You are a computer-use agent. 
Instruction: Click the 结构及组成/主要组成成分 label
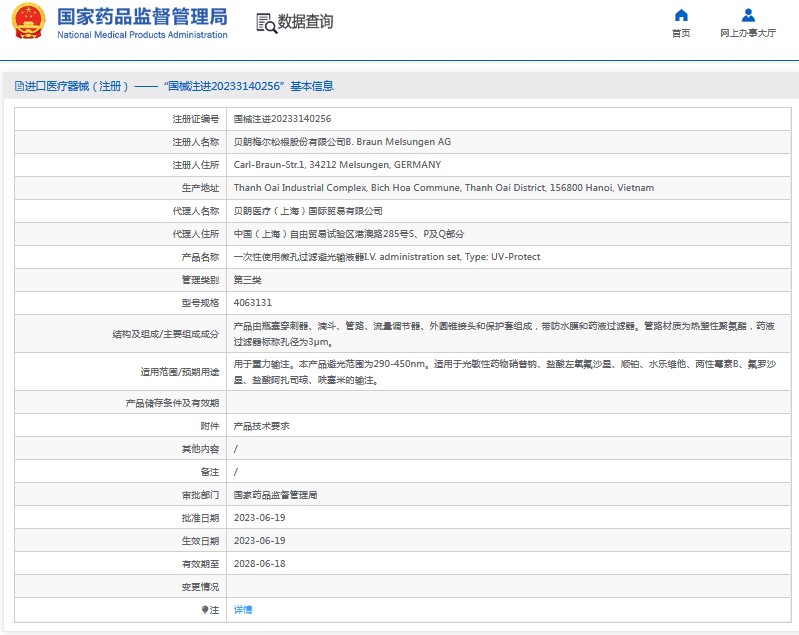[166, 334]
